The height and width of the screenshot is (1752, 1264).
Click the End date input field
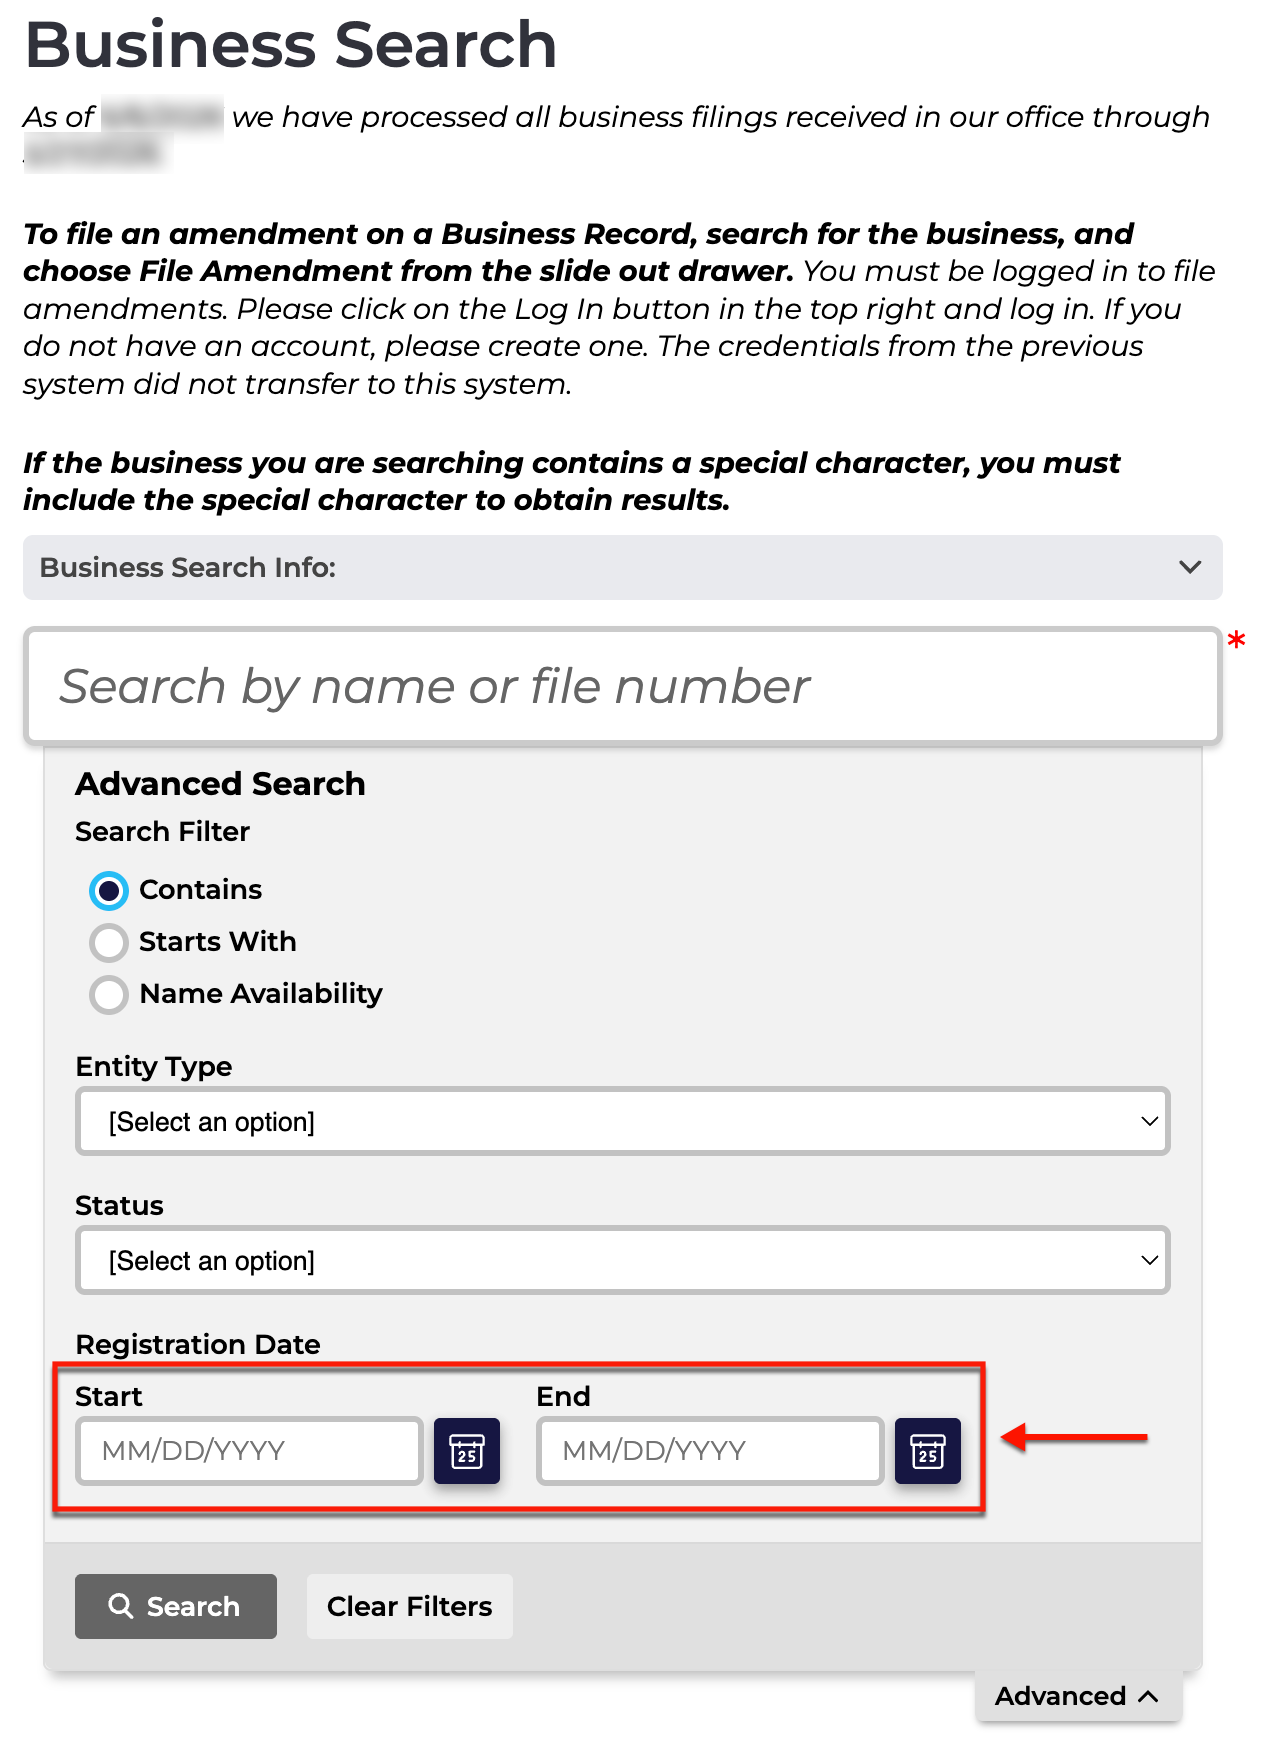pyautogui.click(x=710, y=1450)
